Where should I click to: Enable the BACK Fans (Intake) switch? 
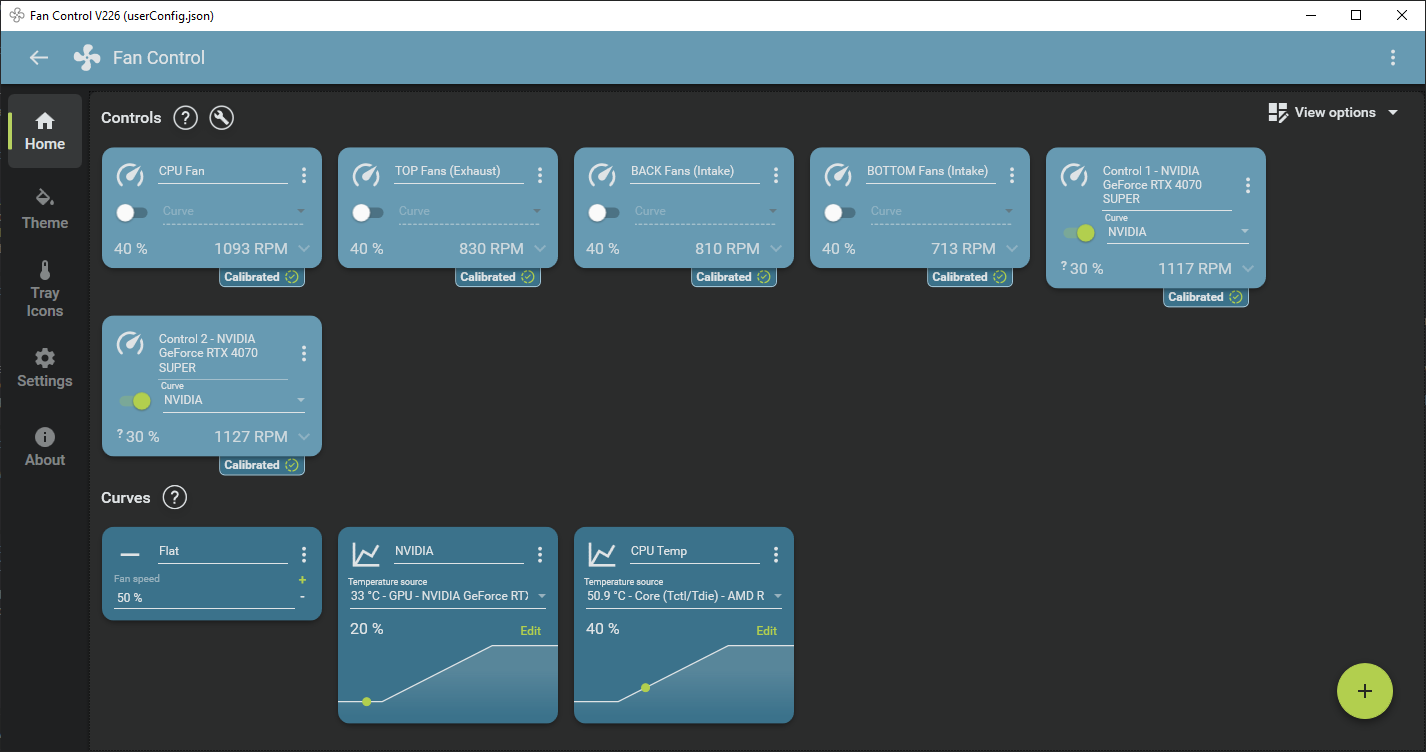coord(603,213)
